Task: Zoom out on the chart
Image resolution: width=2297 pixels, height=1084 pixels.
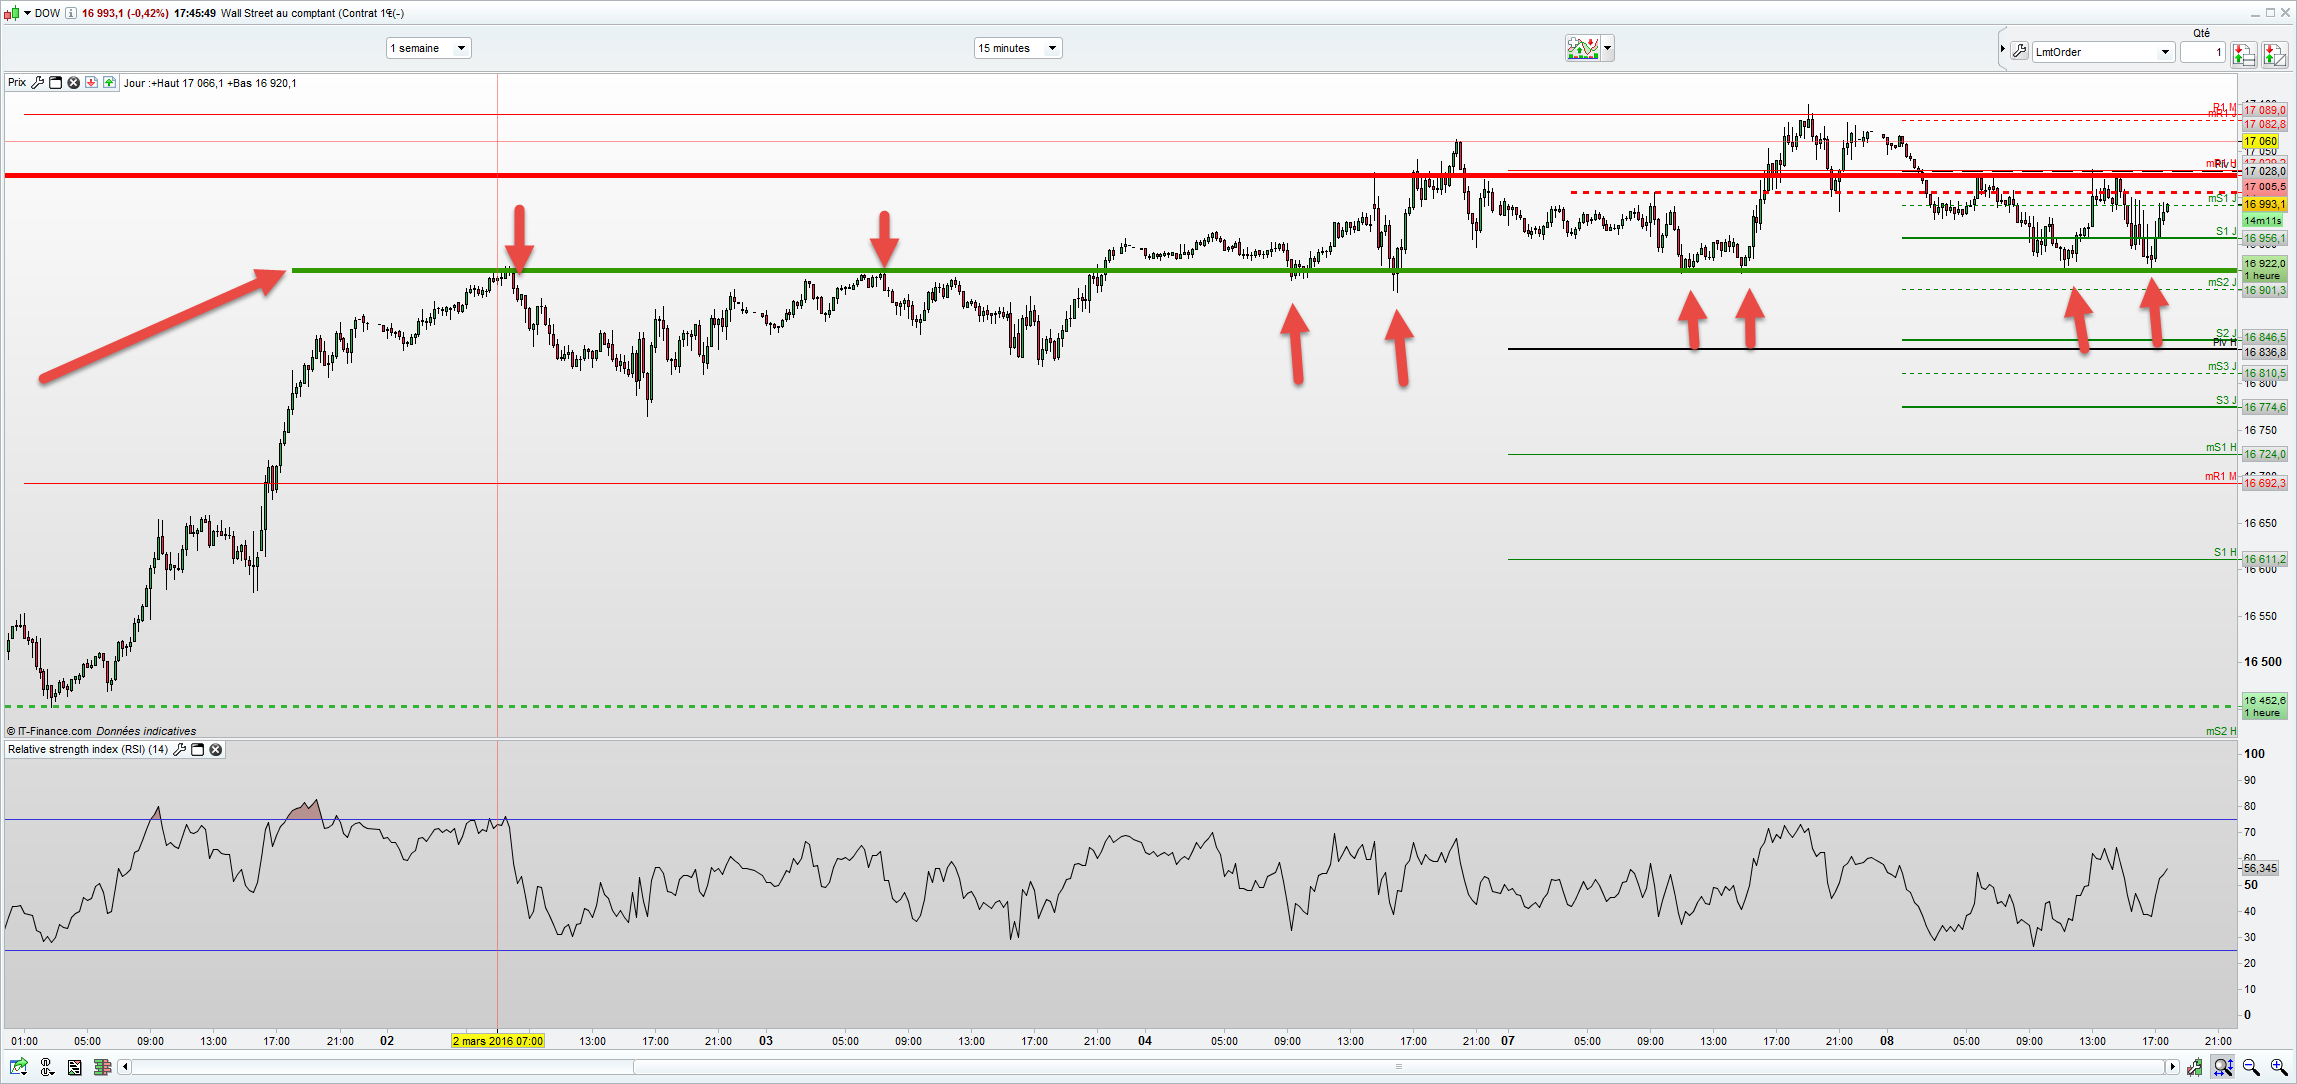Action: click(x=2251, y=1068)
